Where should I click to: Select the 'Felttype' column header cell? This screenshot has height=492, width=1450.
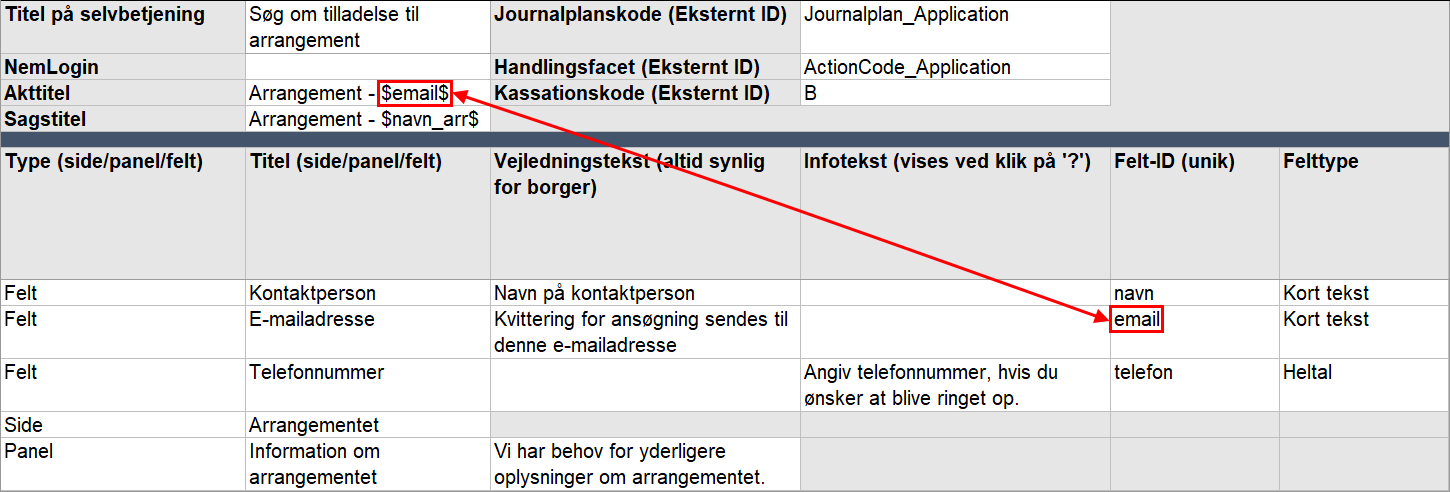coord(1363,213)
